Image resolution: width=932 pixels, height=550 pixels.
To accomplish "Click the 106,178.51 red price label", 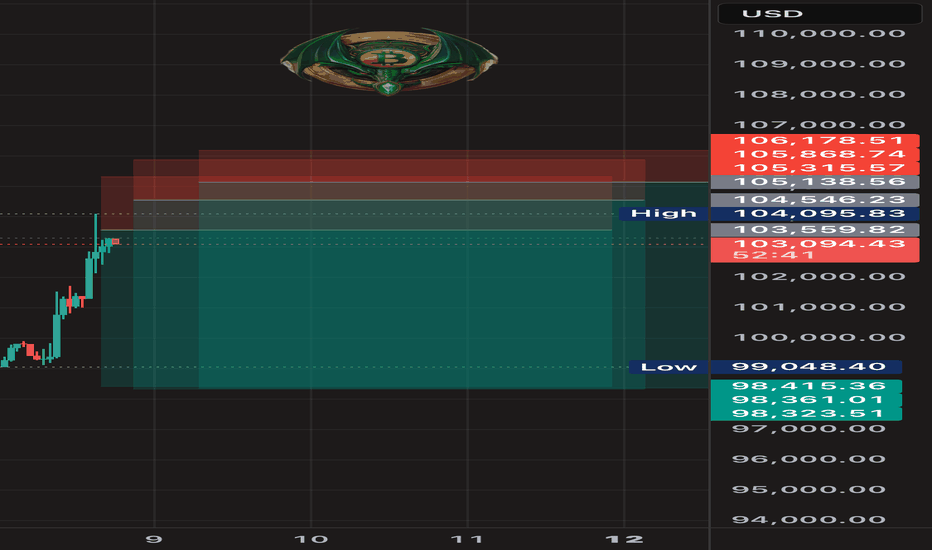I will [815, 141].
